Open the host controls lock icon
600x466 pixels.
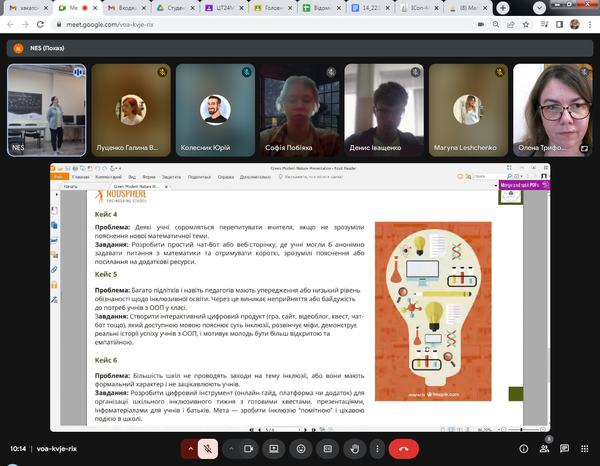click(x=584, y=449)
